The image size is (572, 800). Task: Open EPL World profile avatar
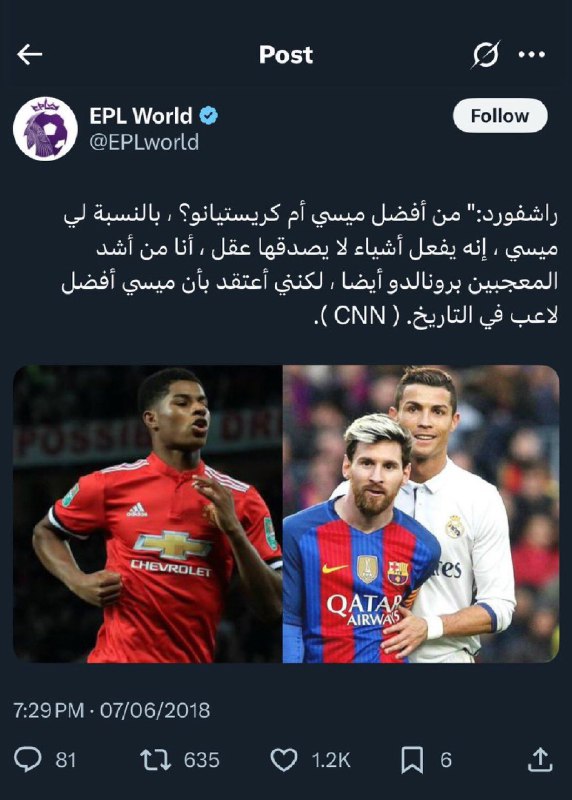[45, 129]
